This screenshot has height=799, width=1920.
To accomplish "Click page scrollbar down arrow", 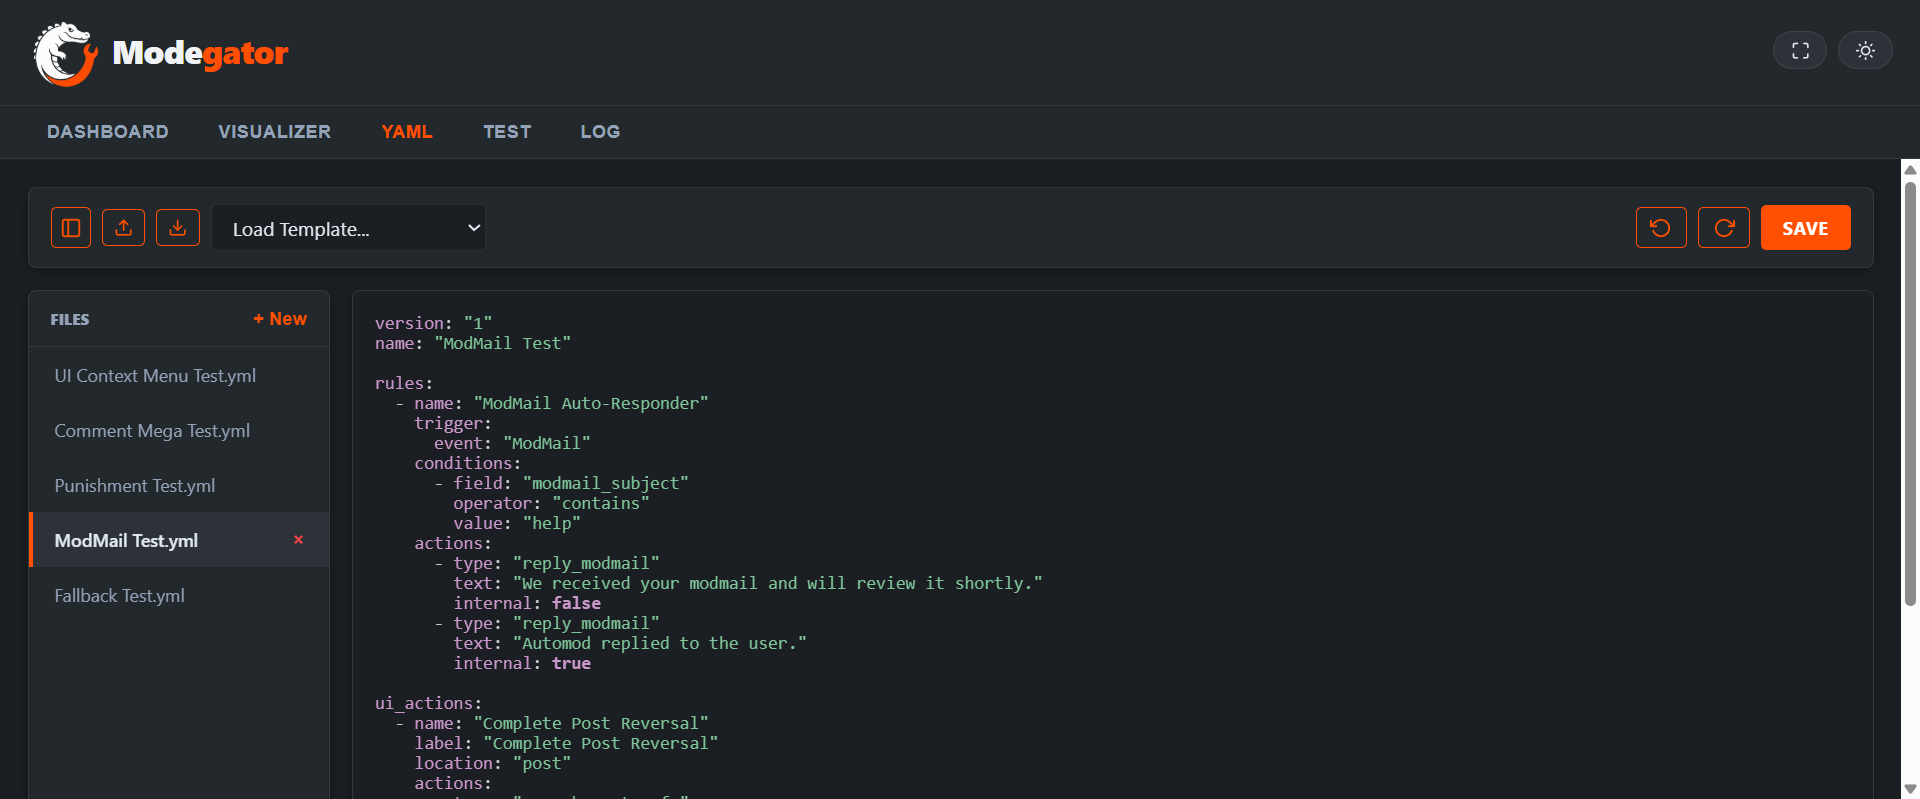I will pyautogui.click(x=1910, y=789).
